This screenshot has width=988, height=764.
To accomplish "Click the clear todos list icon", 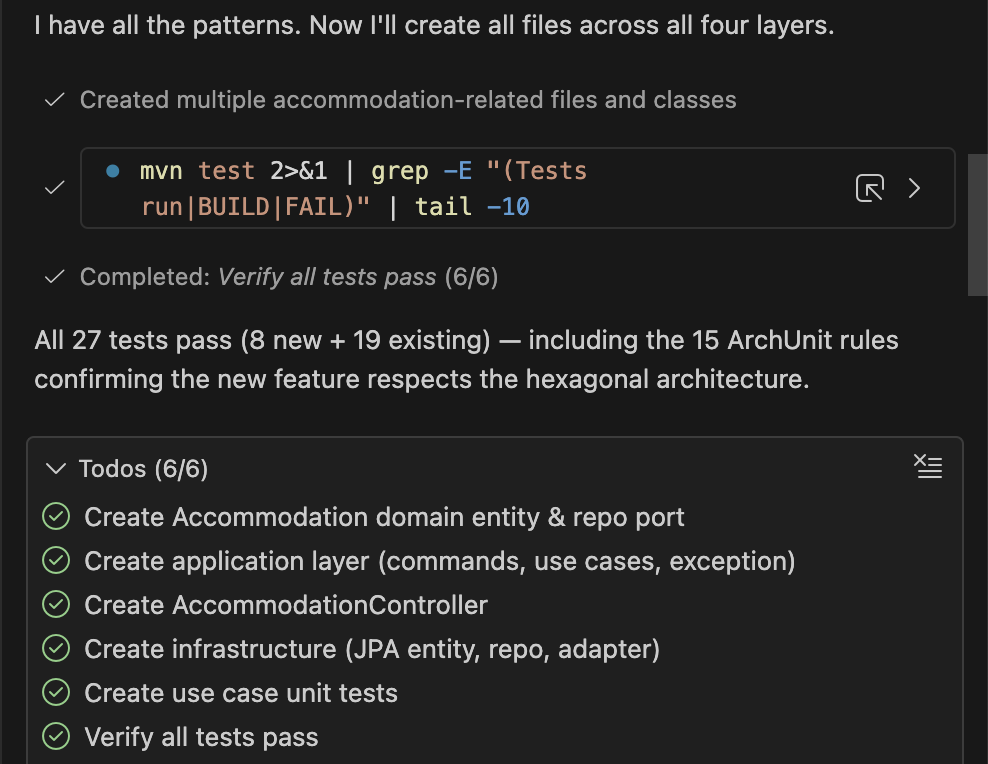I will pos(928,466).
